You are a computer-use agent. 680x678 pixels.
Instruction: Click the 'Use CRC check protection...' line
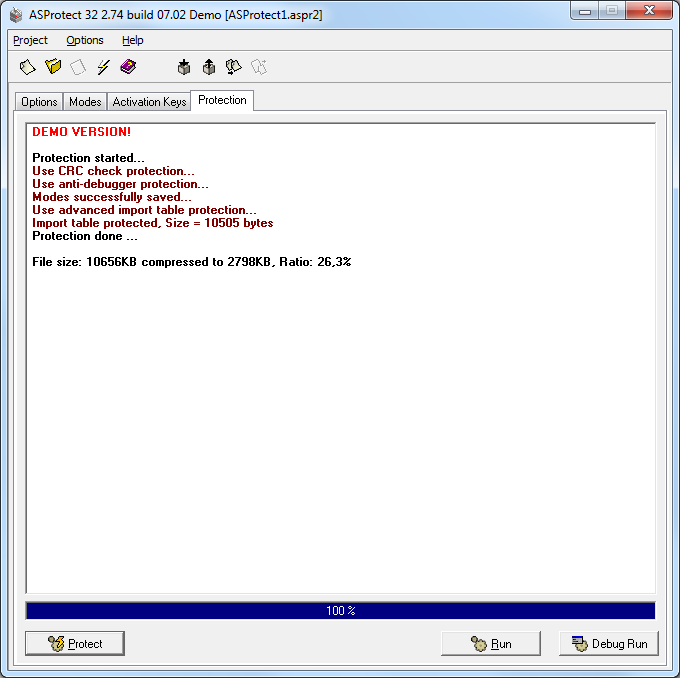tap(113, 171)
